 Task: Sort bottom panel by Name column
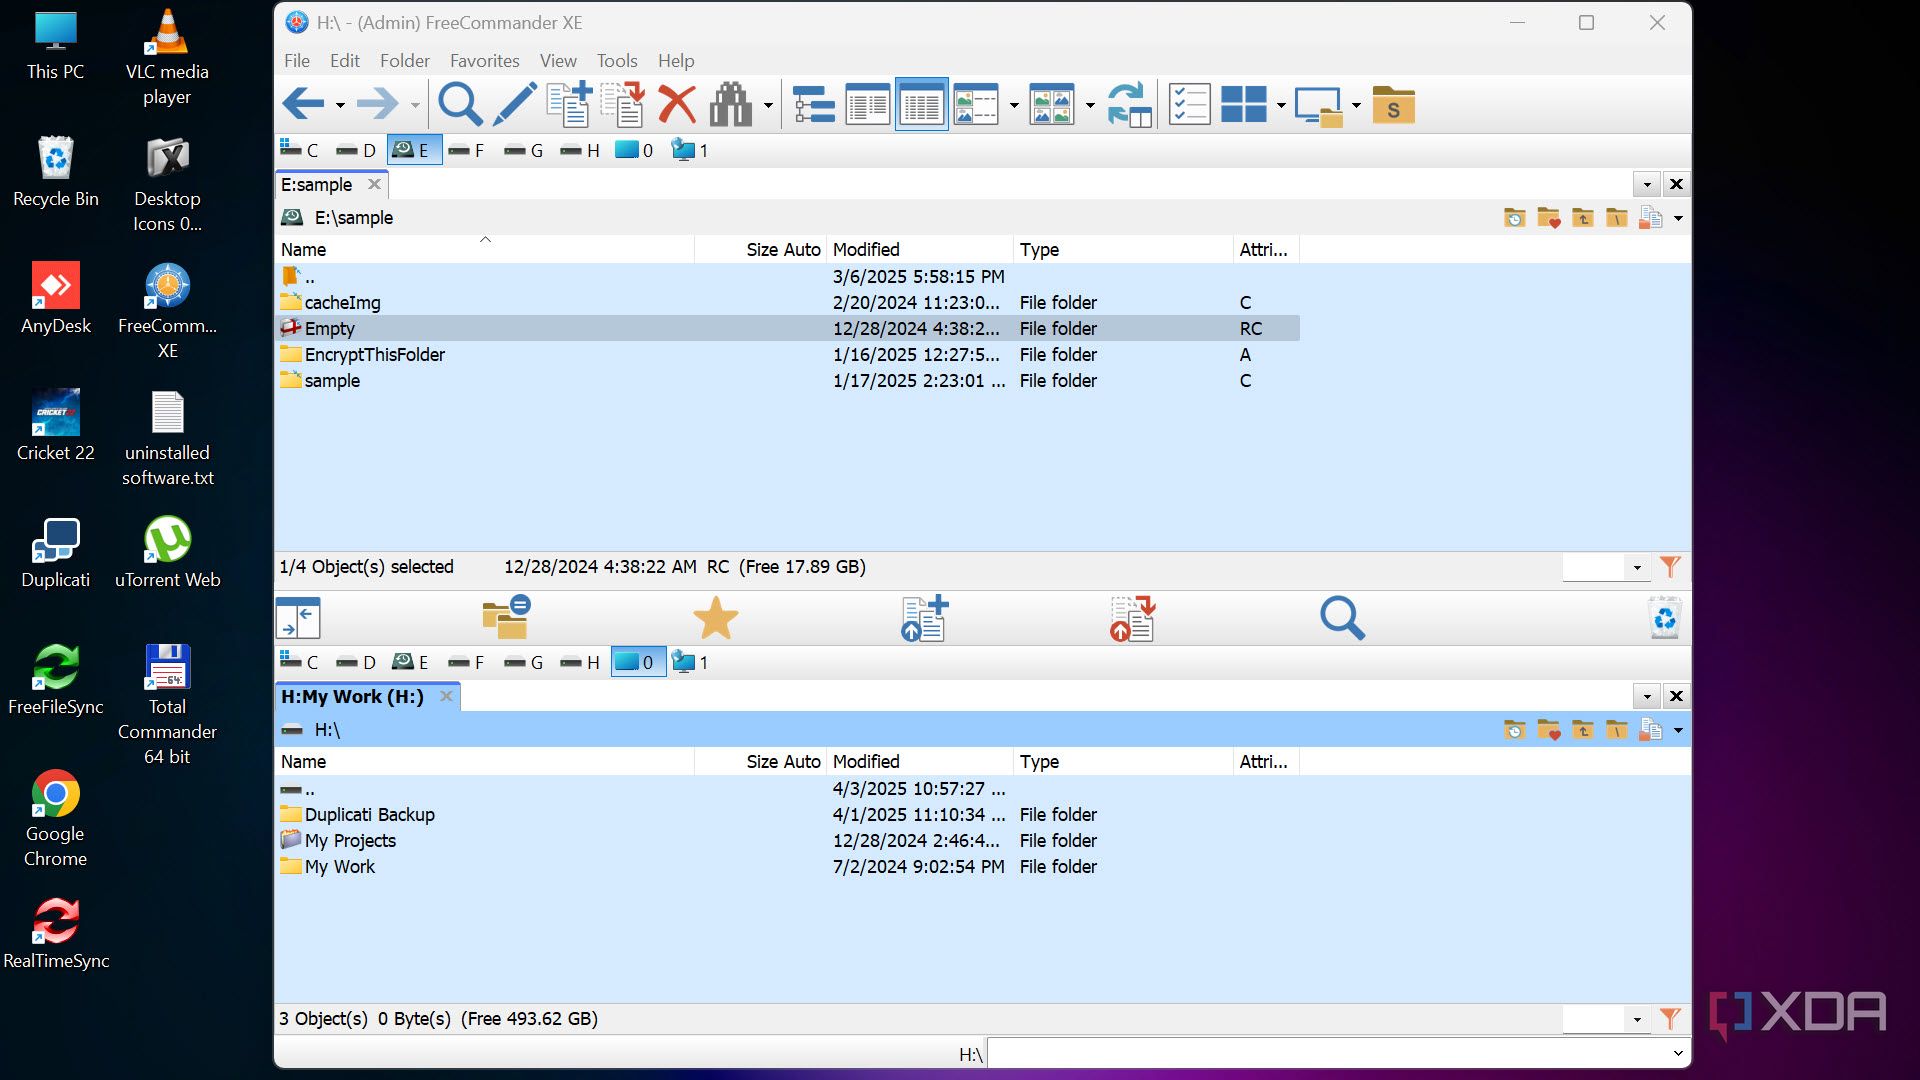[484, 762]
